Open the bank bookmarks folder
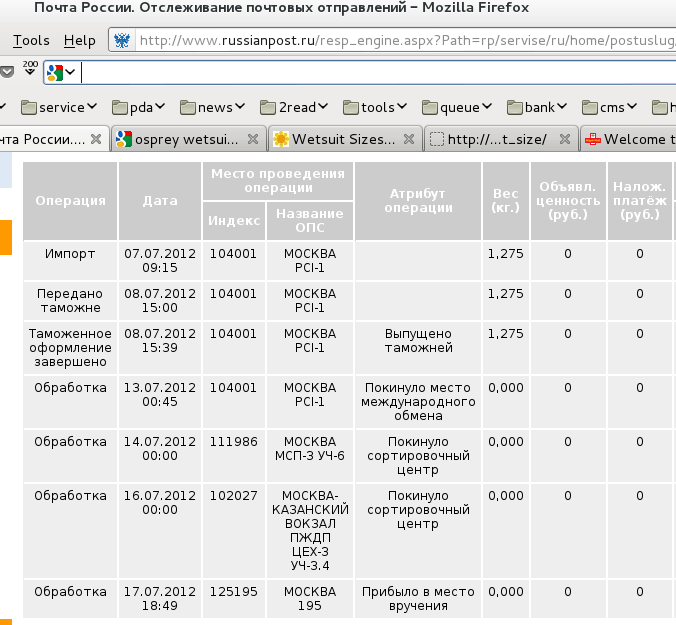This screenshot has width=676, height=625. (537, 107)
